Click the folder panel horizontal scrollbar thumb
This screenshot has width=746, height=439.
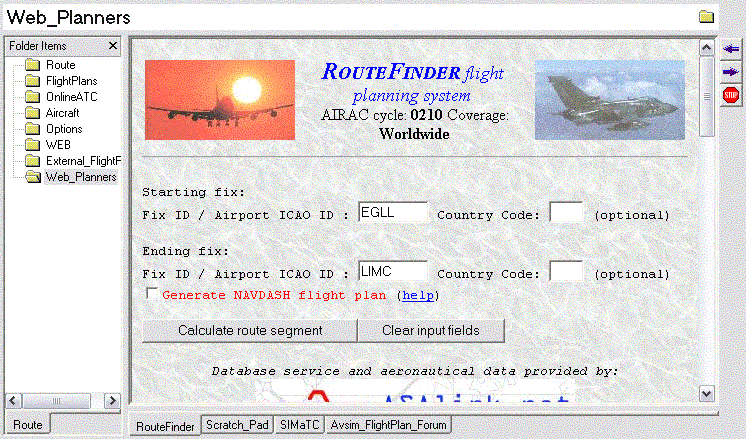[x=57, y=400]
